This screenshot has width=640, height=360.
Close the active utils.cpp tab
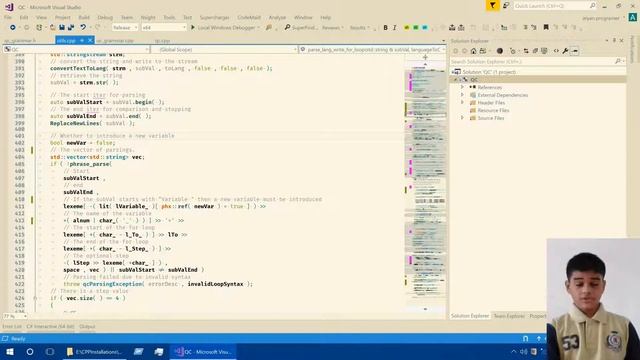(x=90, y=40)
